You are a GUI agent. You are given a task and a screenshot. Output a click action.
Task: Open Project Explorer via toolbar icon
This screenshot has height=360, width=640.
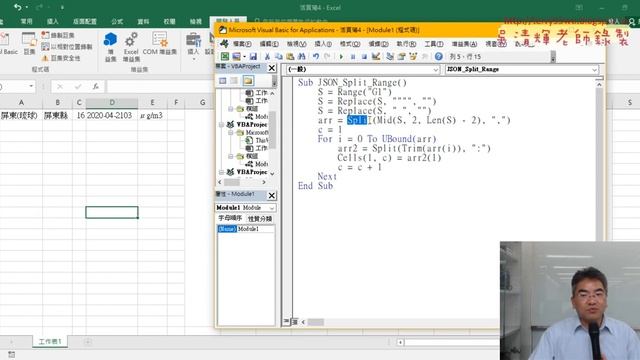(x=390, y=57)
